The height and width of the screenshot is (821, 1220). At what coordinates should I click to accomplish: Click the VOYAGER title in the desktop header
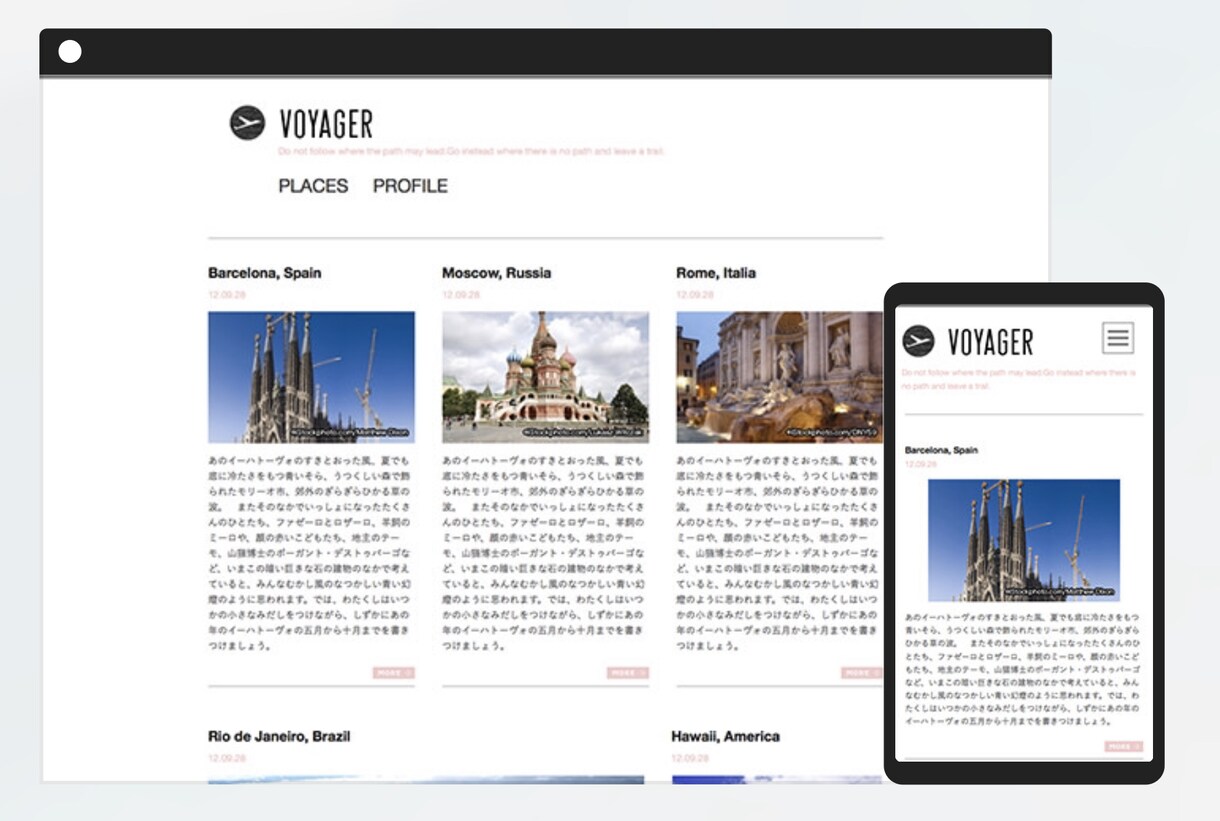click(326, 124)
